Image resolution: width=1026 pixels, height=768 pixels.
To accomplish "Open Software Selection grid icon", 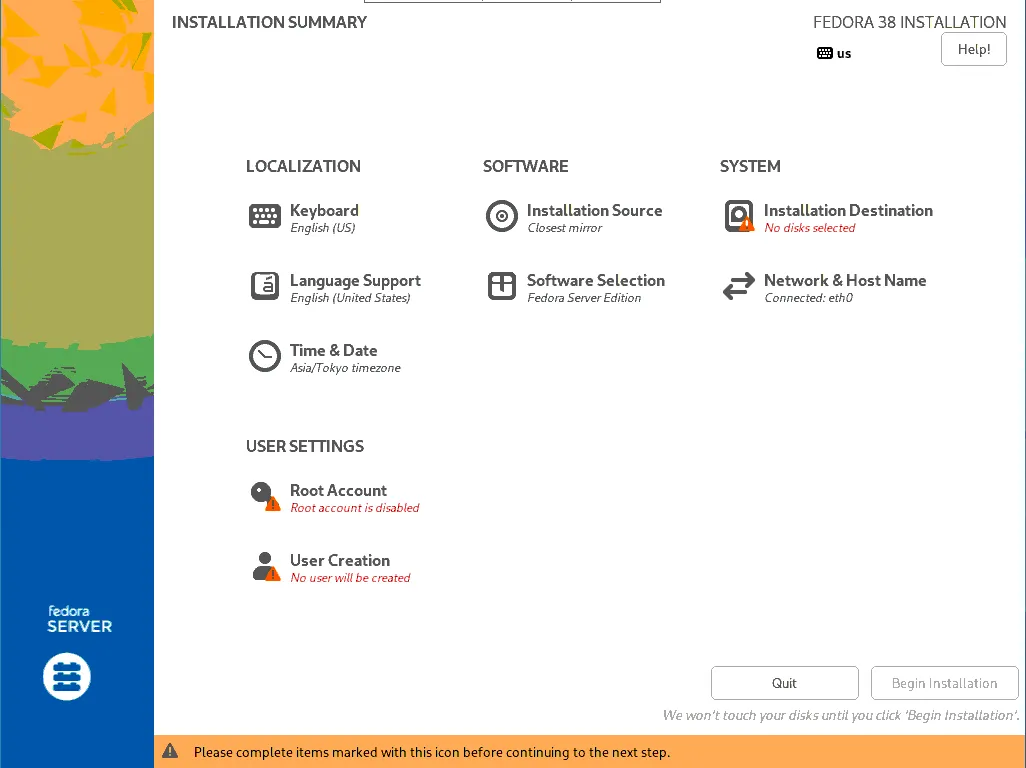I will [x=501, y=286].
